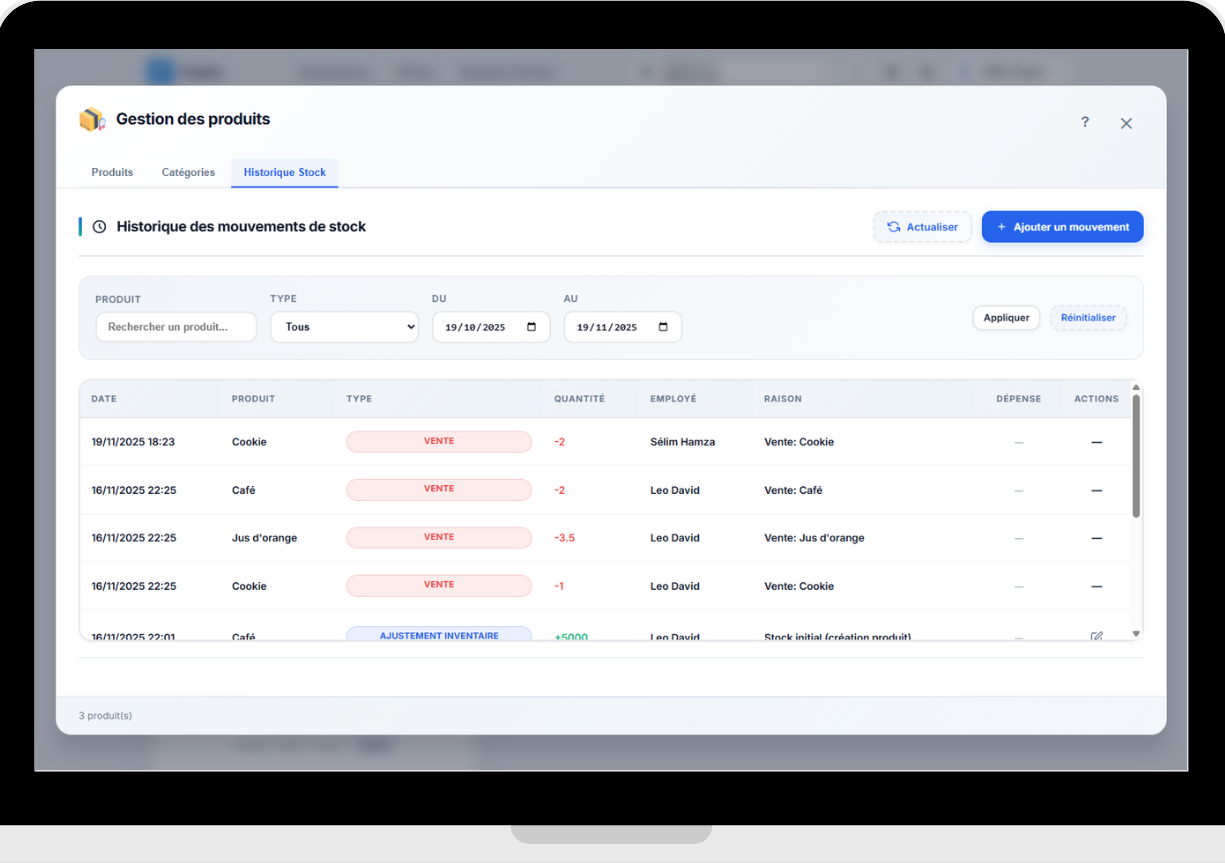Click the clock icon next to Historique des mouvements
The width and height of the screenshot is (1225, 863).
[x=98, y=226]
